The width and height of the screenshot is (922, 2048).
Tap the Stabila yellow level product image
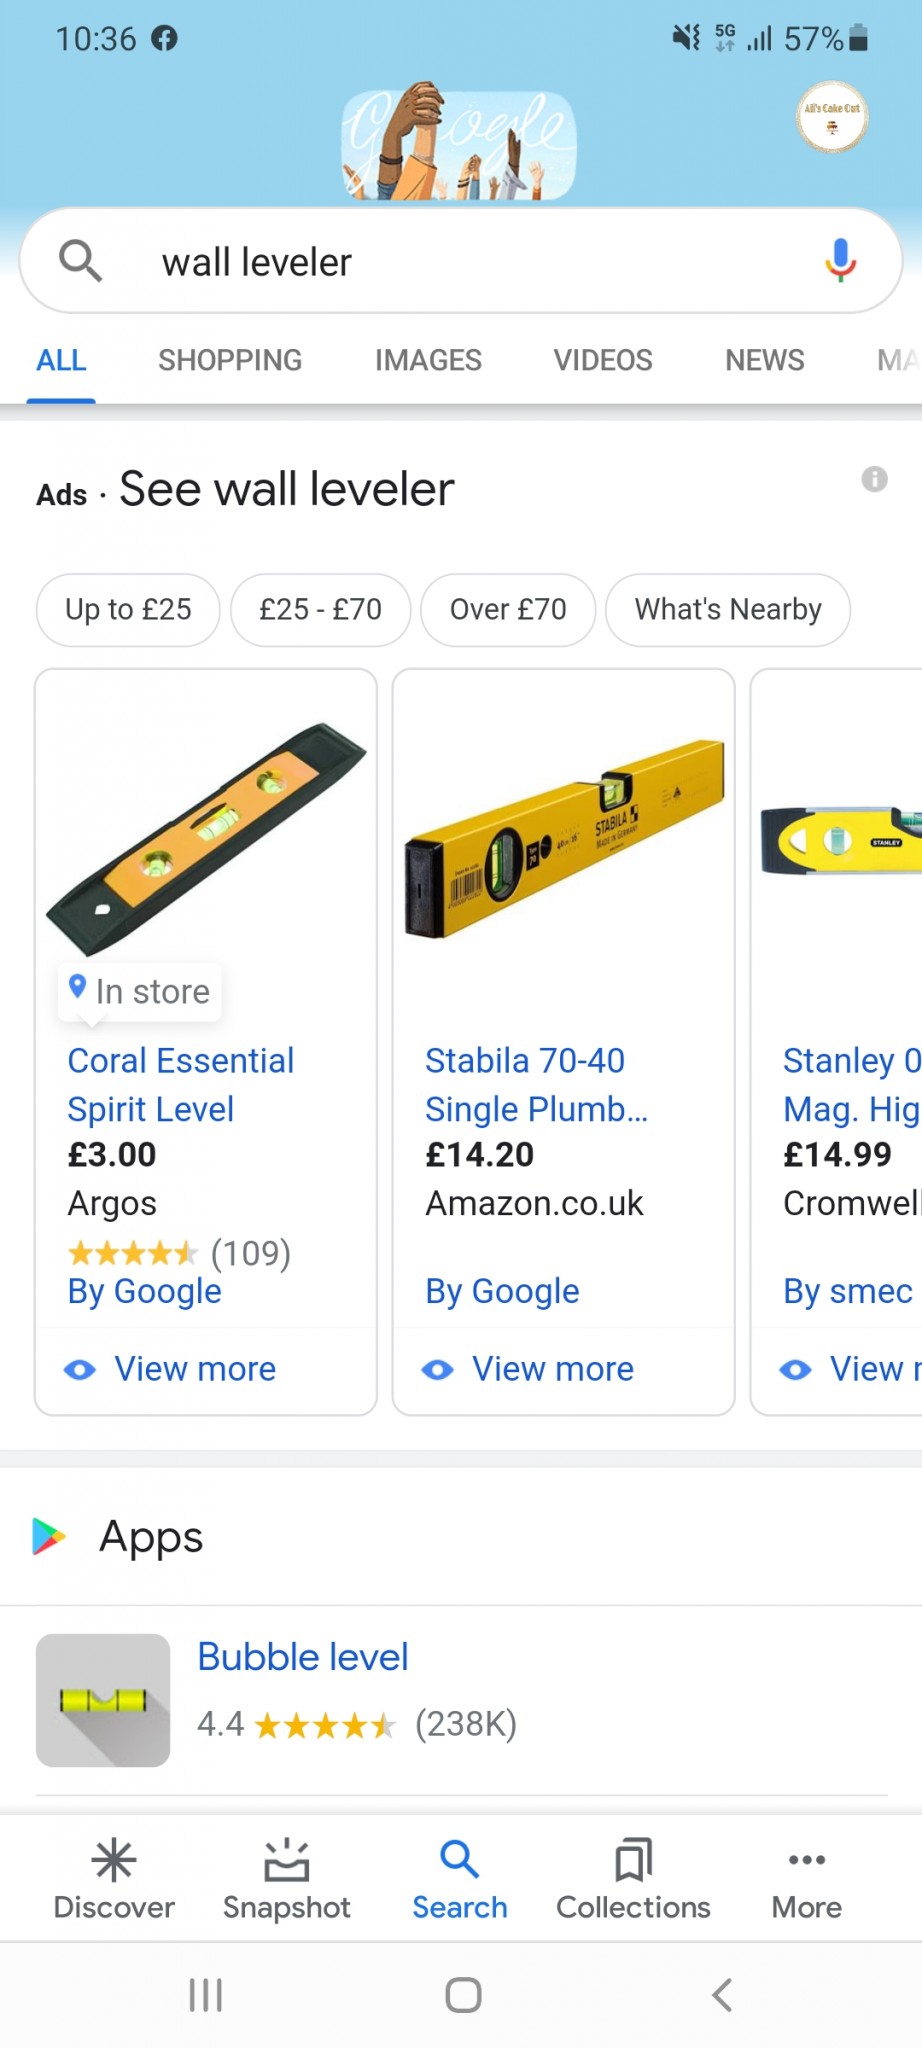click(x=564, y=838)
